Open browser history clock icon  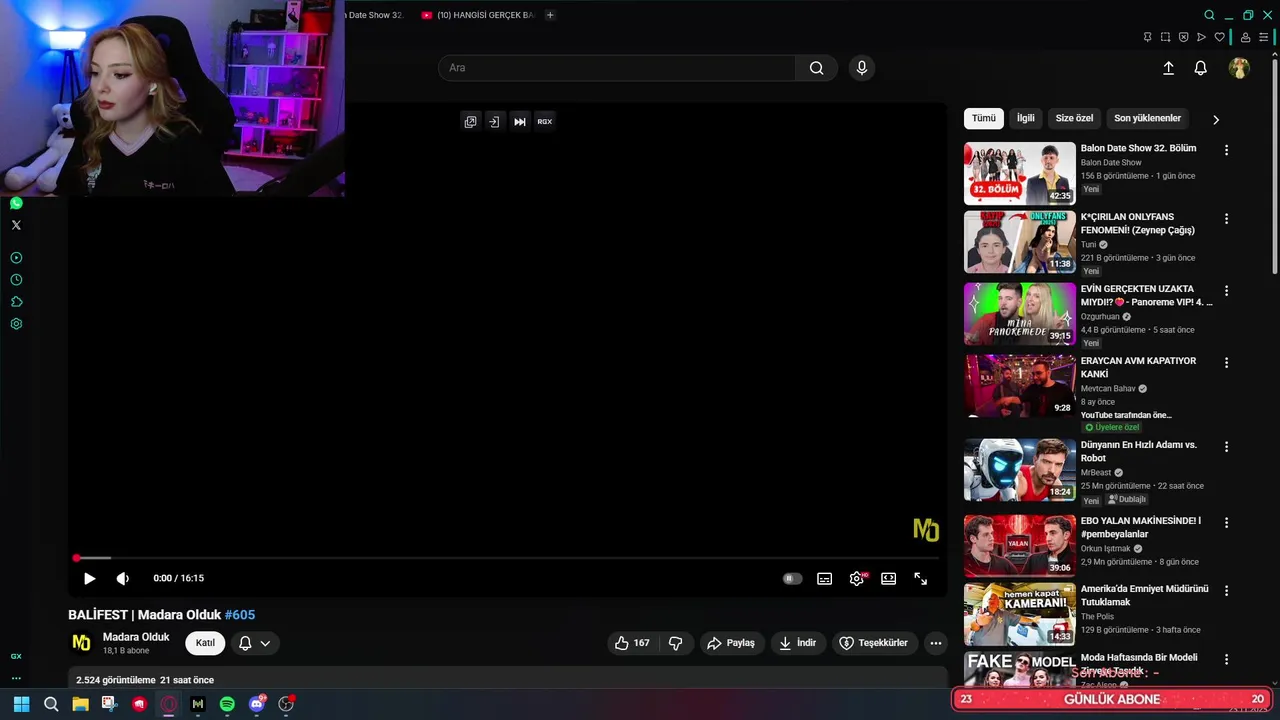pos(16,280)
